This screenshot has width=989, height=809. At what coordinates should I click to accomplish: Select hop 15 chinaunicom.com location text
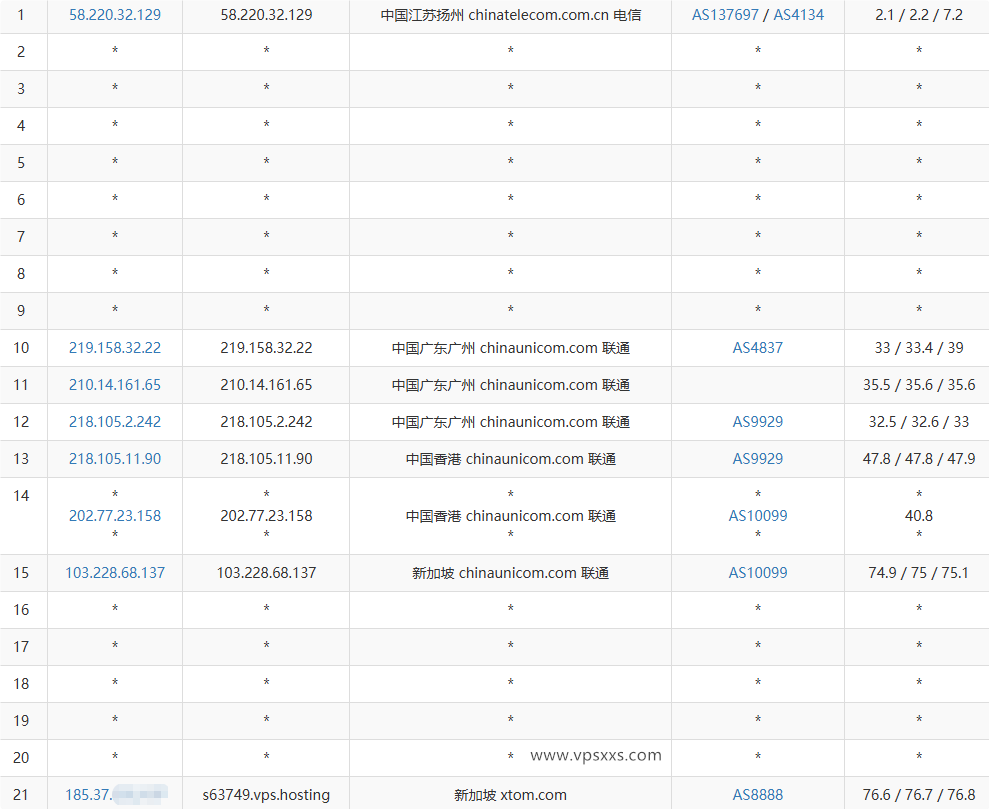510,573
